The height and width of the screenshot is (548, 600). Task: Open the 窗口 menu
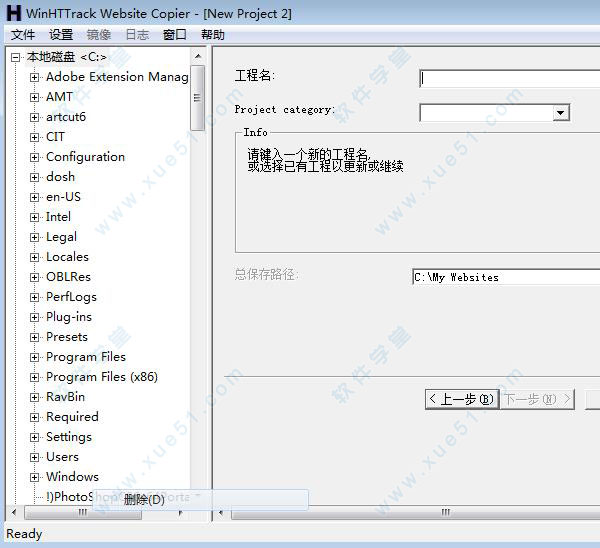point(174,35)
